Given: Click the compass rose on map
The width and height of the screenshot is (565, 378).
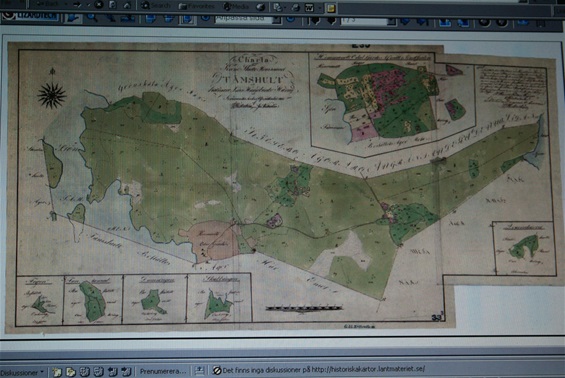Looking at the screenshot, I should (52, 94).
